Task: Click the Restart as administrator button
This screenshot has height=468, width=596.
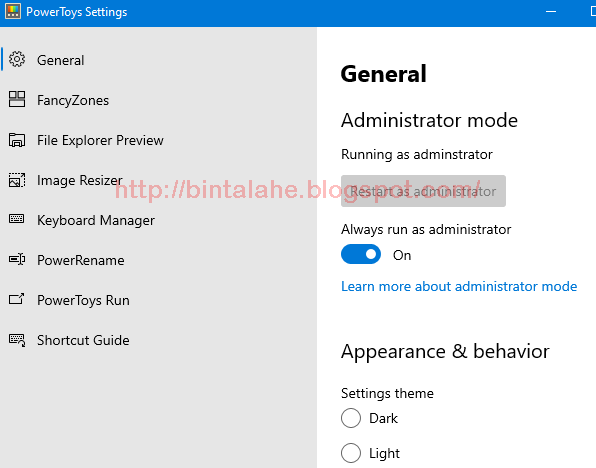Action: pyautogui.click(x=423, y=191)
